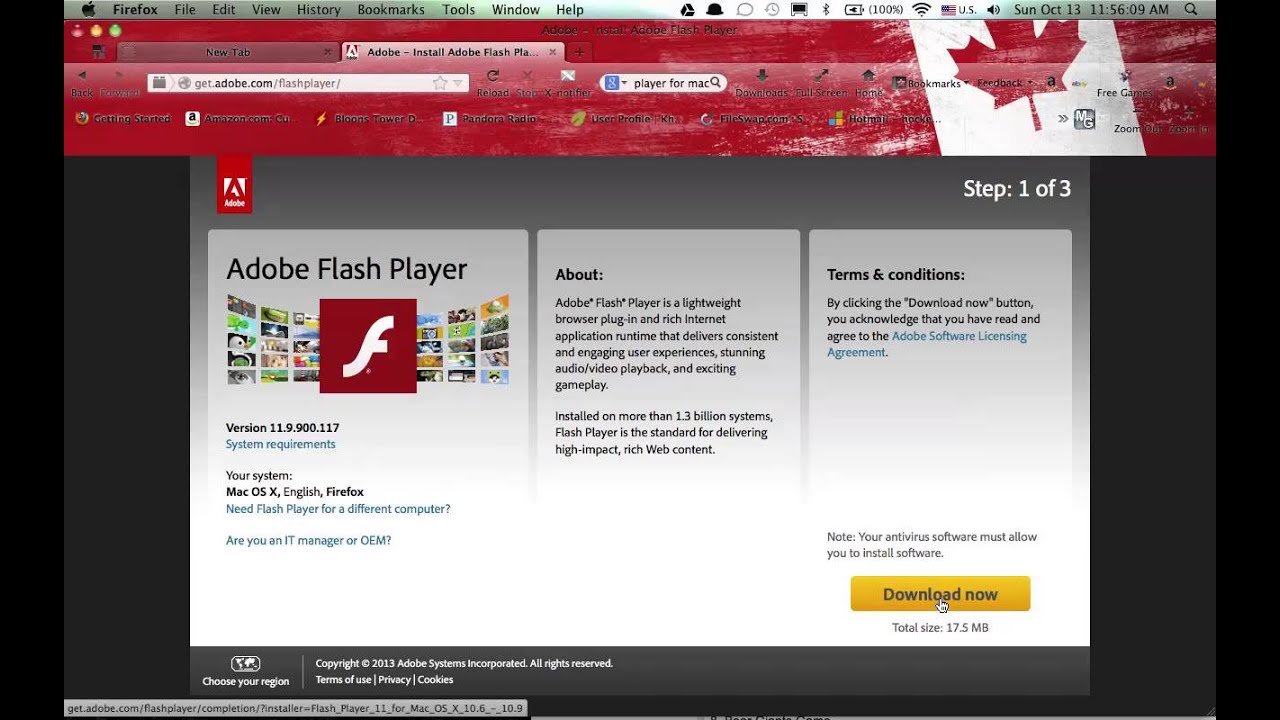Open the Tools menu
1280x720 pixels.
(x=458, y=10)
